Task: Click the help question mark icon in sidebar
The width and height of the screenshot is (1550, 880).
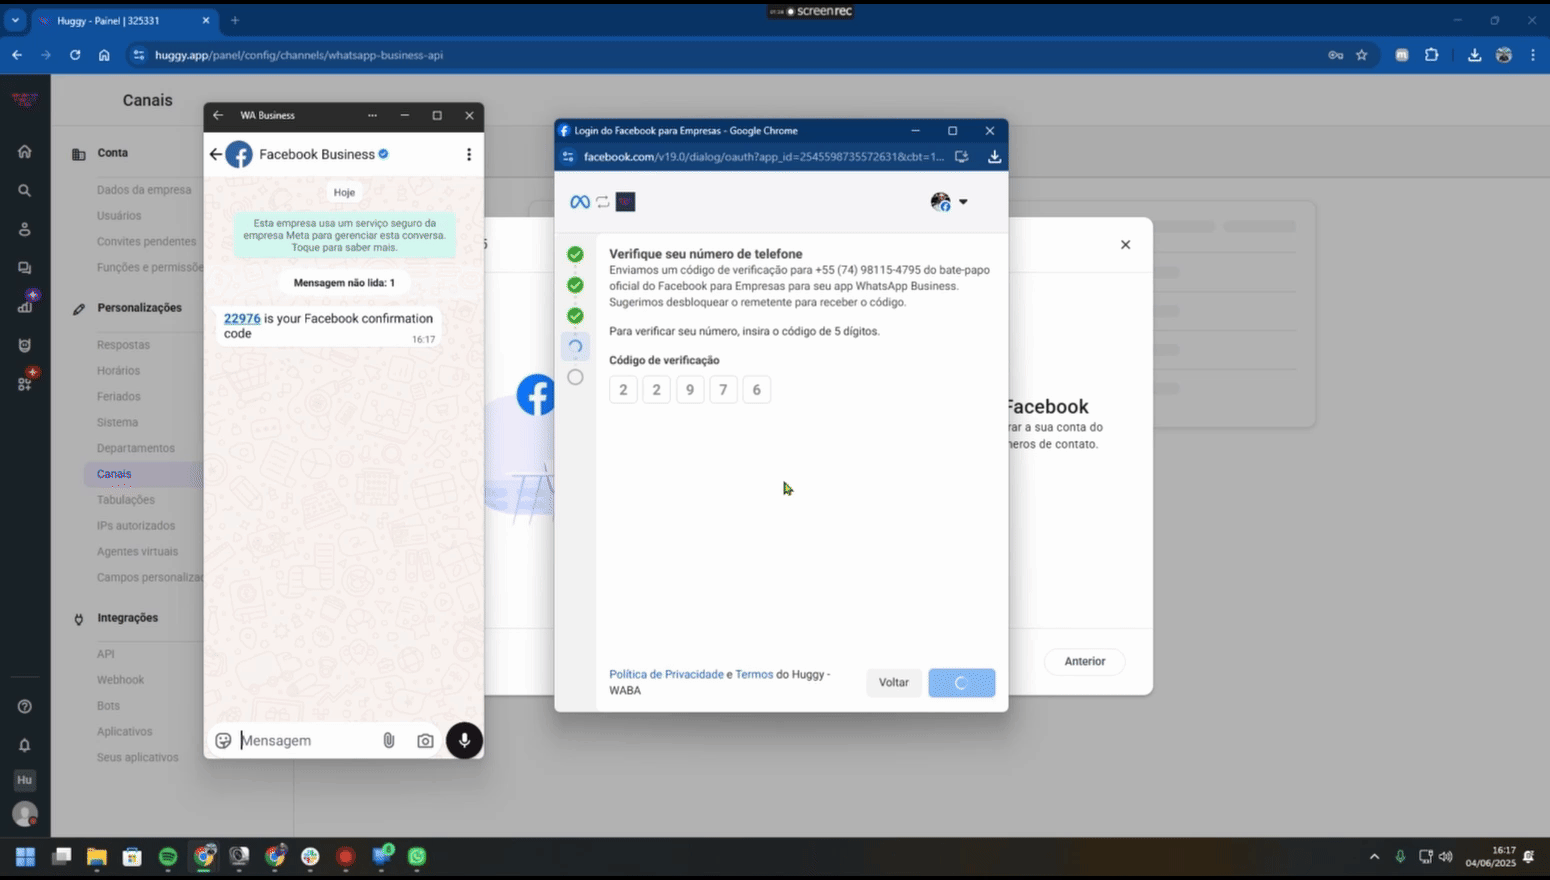Action: pyautogui.click(x=24, y=707)
